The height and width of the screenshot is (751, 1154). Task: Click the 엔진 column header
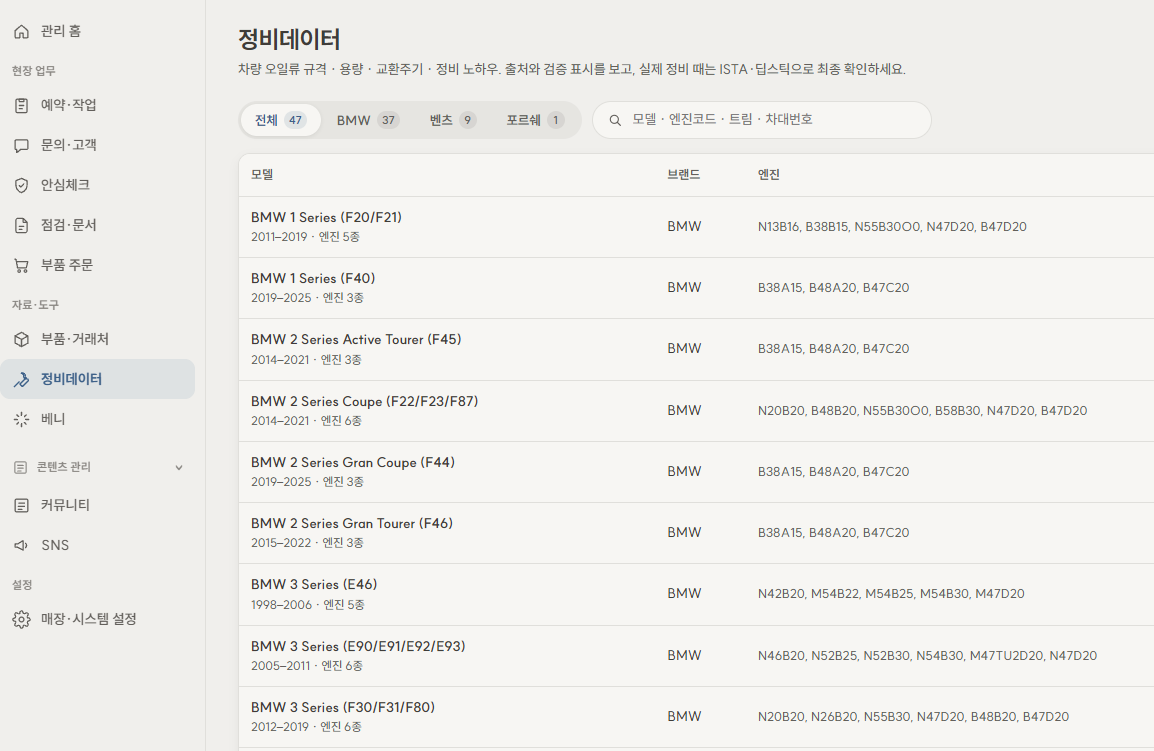point(768,174)
